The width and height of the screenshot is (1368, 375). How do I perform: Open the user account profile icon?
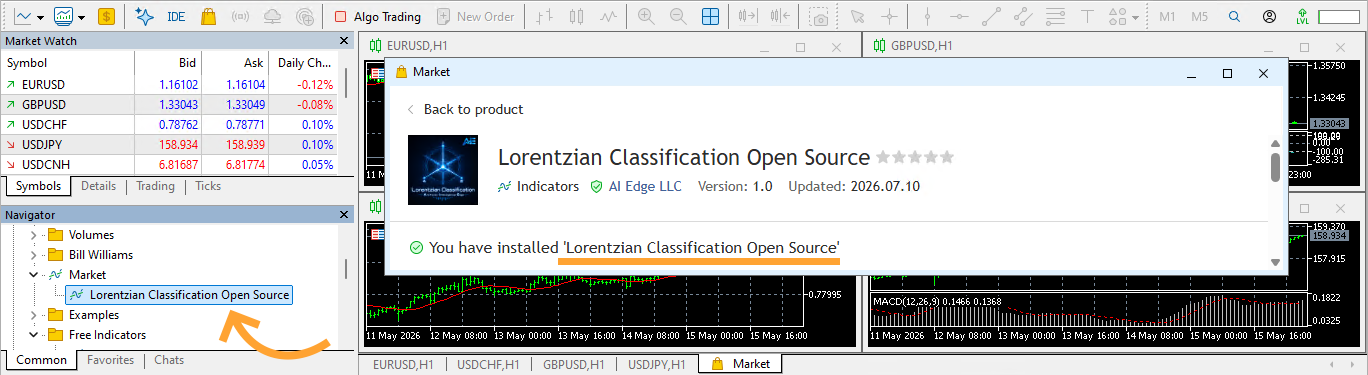[x=1270, y=17]
